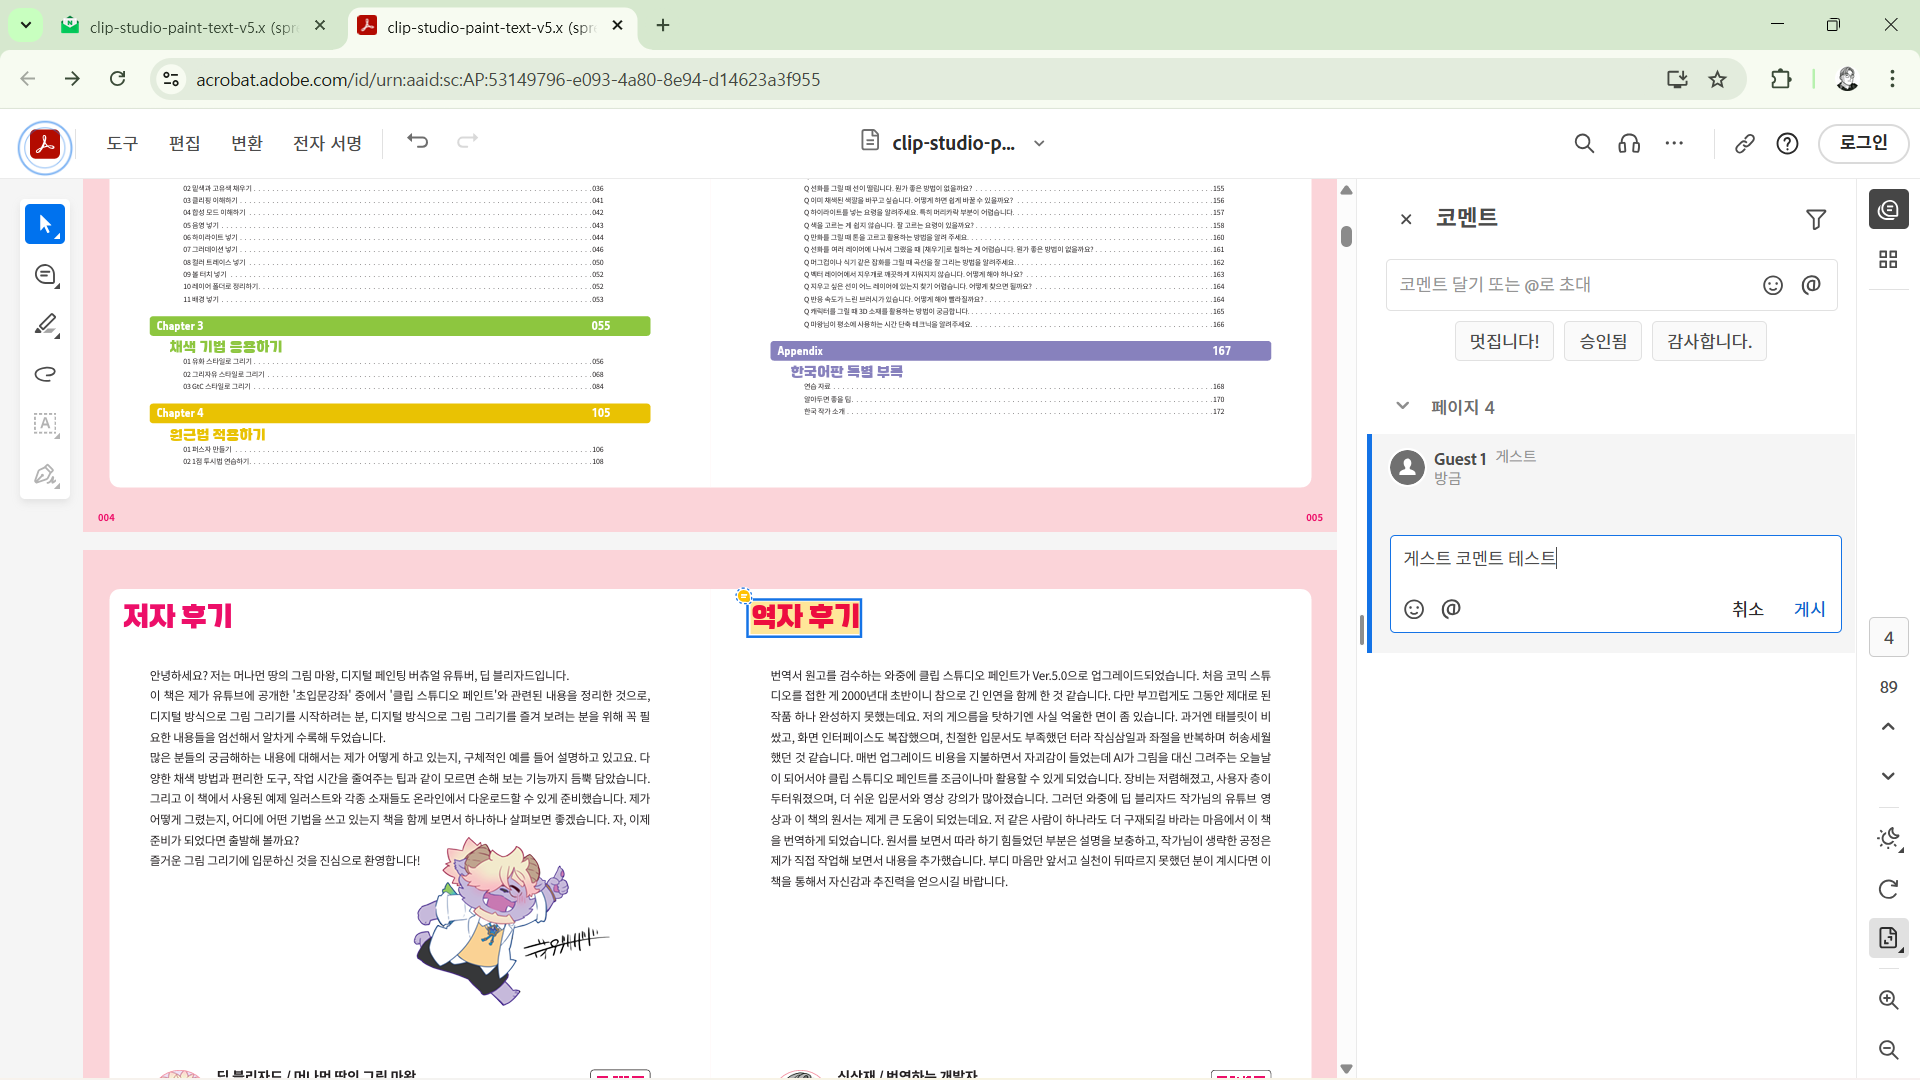Select the add comment tool in left toolbar
The image size is (1920, 1080).
pyautogui.click(x=45, y=274)
